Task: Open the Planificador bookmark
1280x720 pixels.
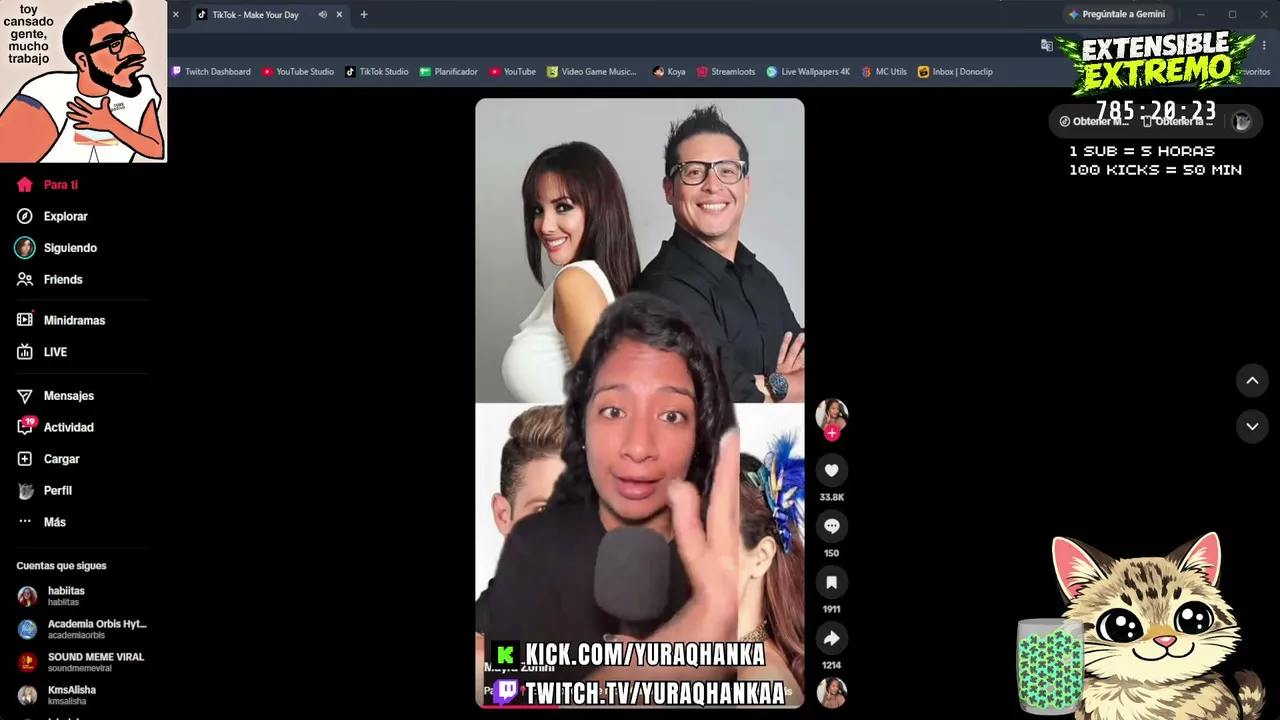Action: point(449,72)
